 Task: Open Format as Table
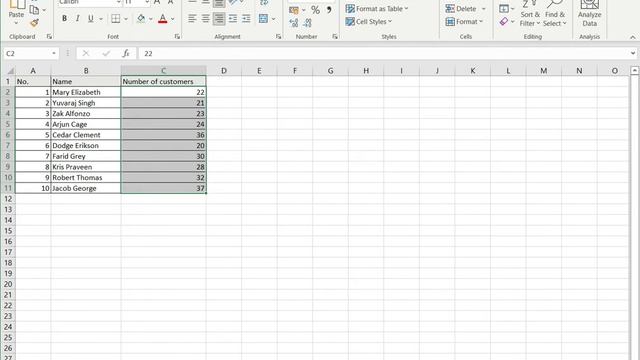[376, 9]
